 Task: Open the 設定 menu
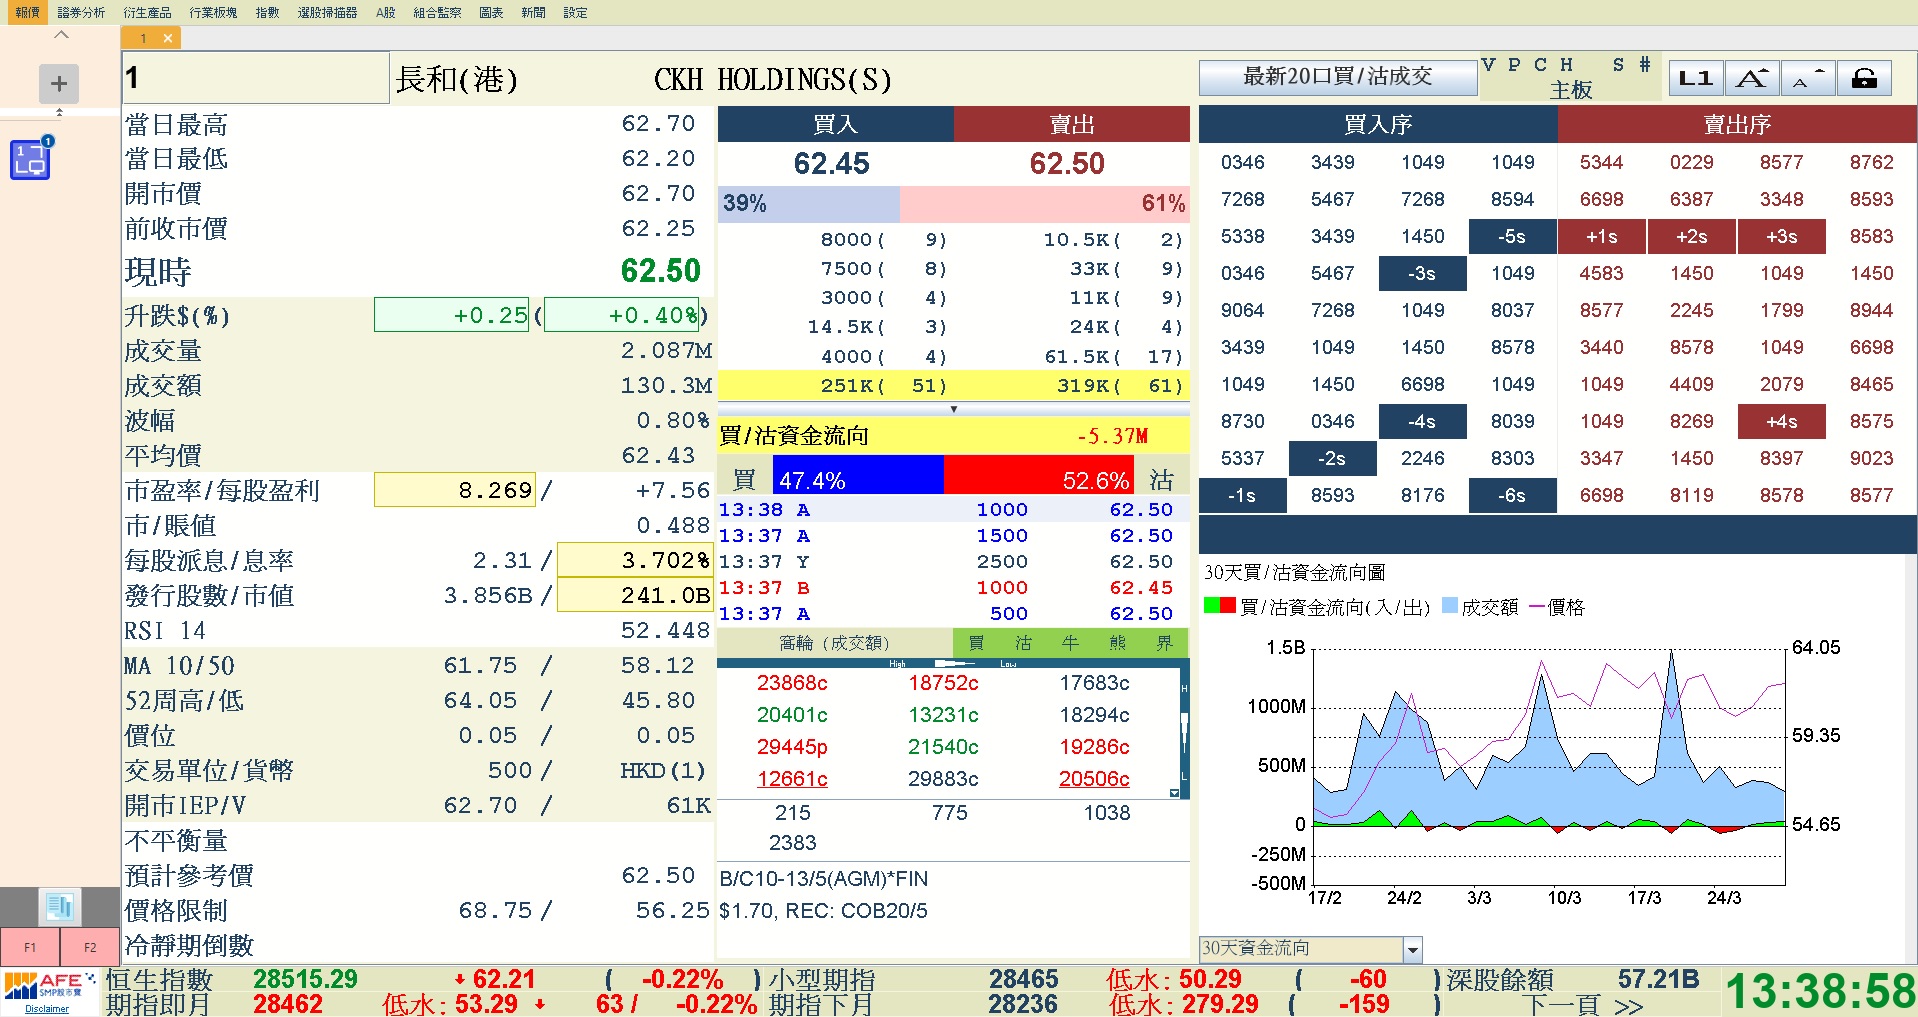[575, 12]
